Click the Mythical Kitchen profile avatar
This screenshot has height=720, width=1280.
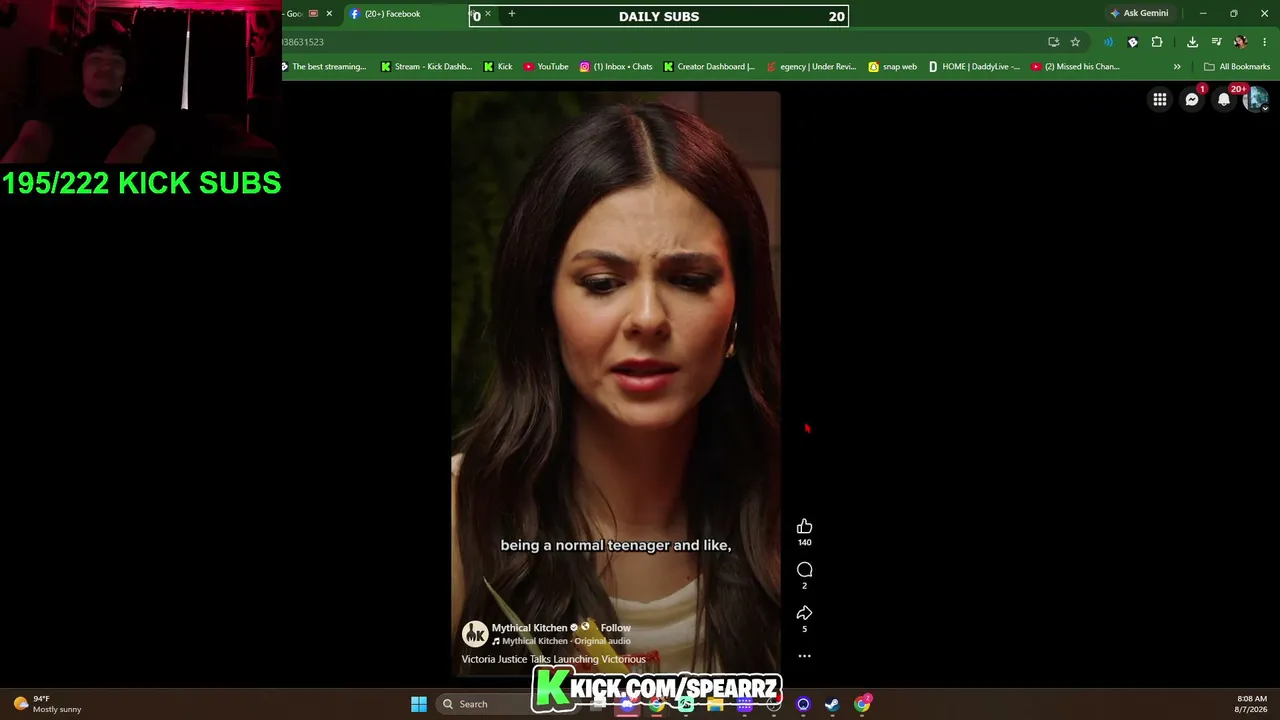(x=474, y=633)
